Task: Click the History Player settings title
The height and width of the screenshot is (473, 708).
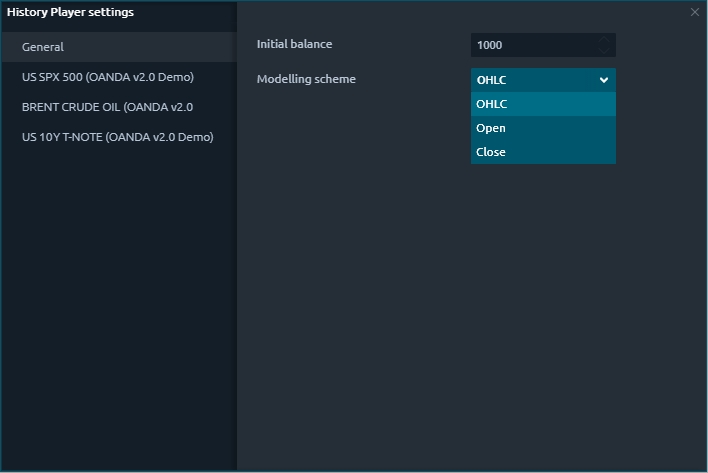Action: (70, 12)
